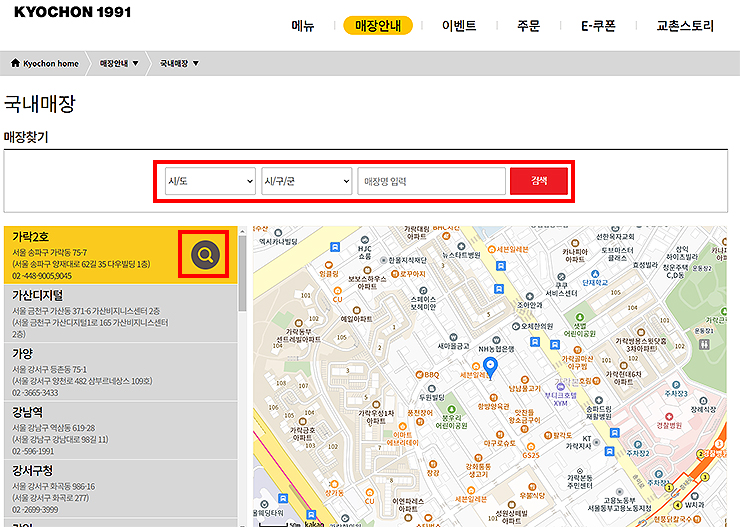Click the store list scrollbar thumb

coord(243,274)
